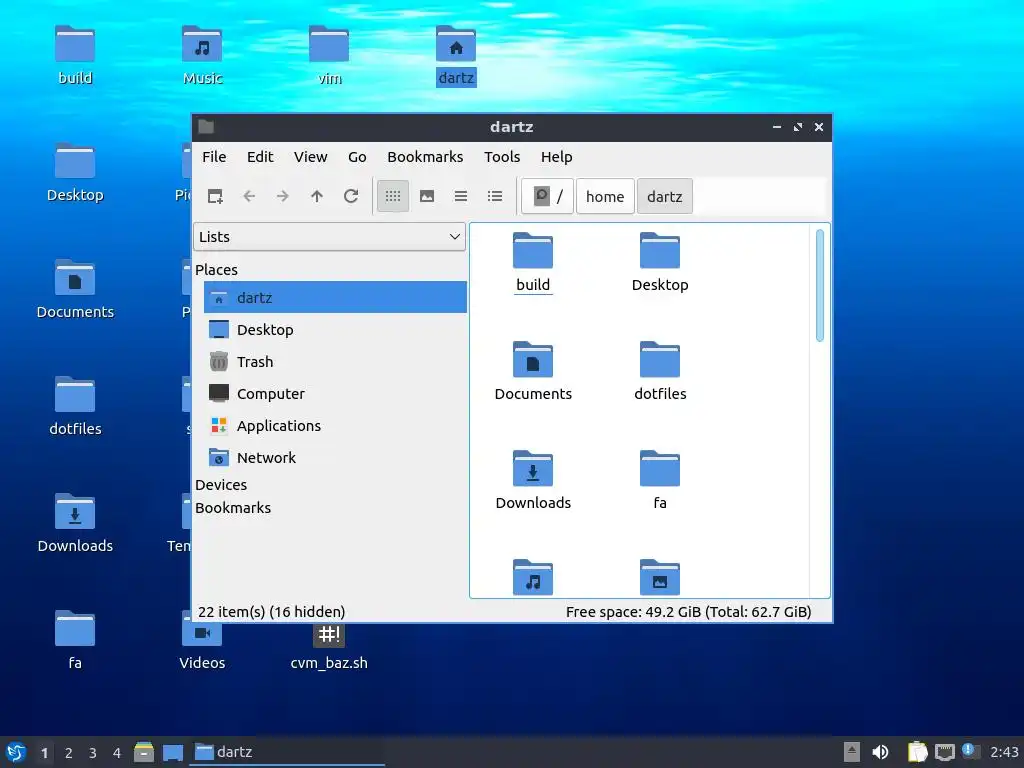Image resolution: width=1024 pixels, height=768 pixels.
Task: Click the Downloads folder on the desktop
Action: tap(75, 524)
